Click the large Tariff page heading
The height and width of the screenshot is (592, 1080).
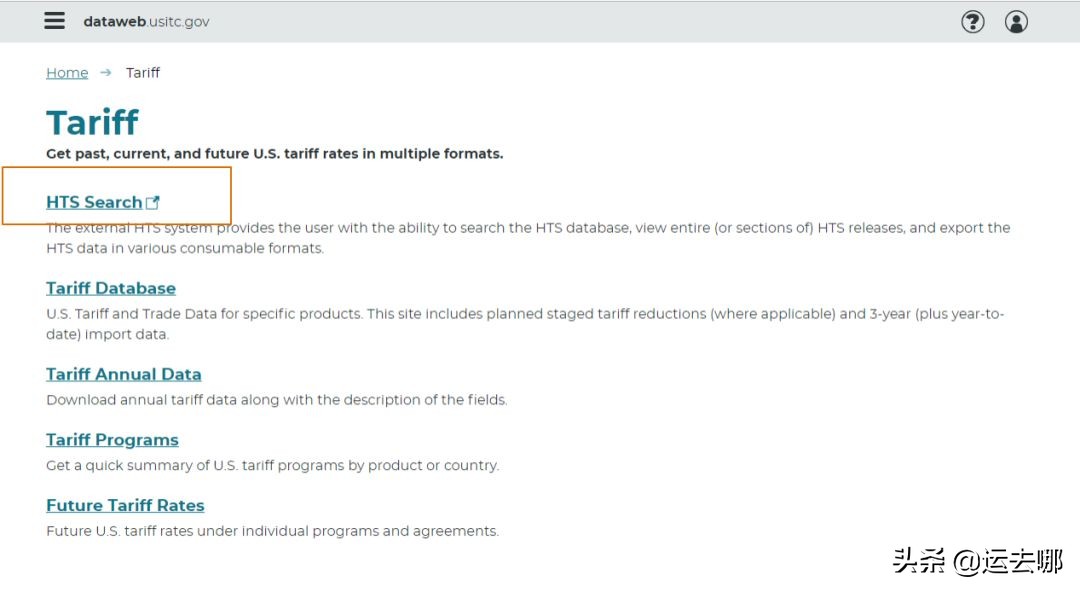click(x=92, y=123)
